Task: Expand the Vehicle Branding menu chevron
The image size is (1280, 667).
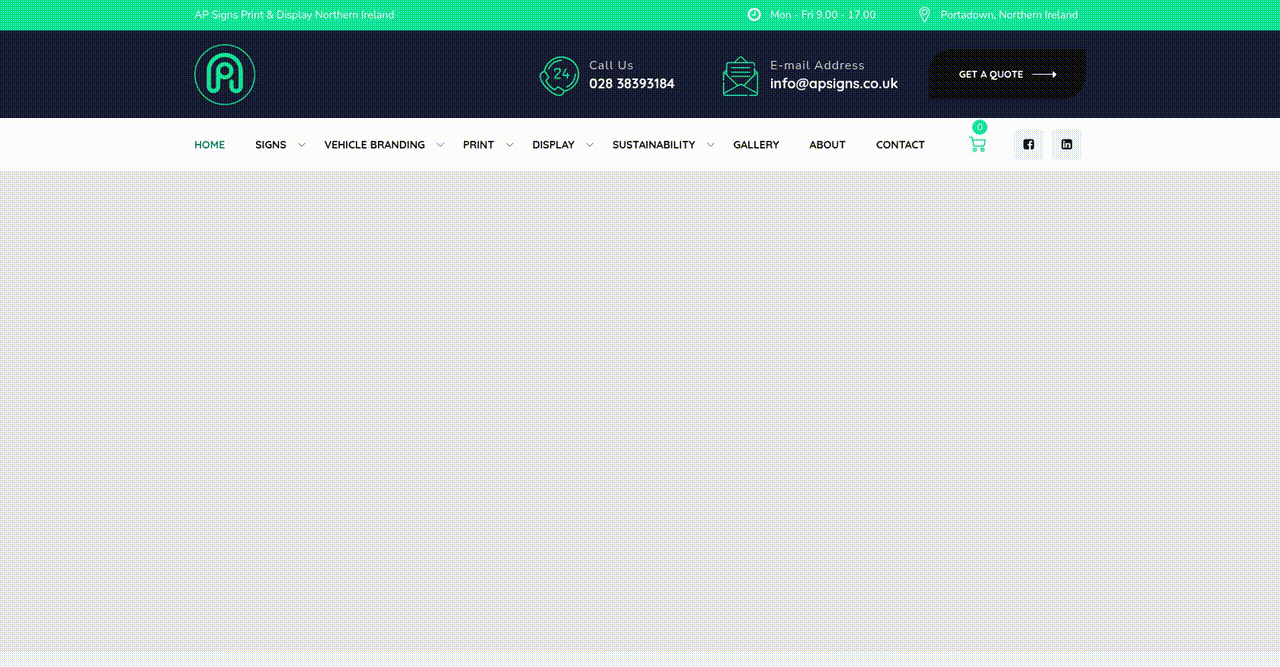Action: pyautogui.click(x=440, y=145)
